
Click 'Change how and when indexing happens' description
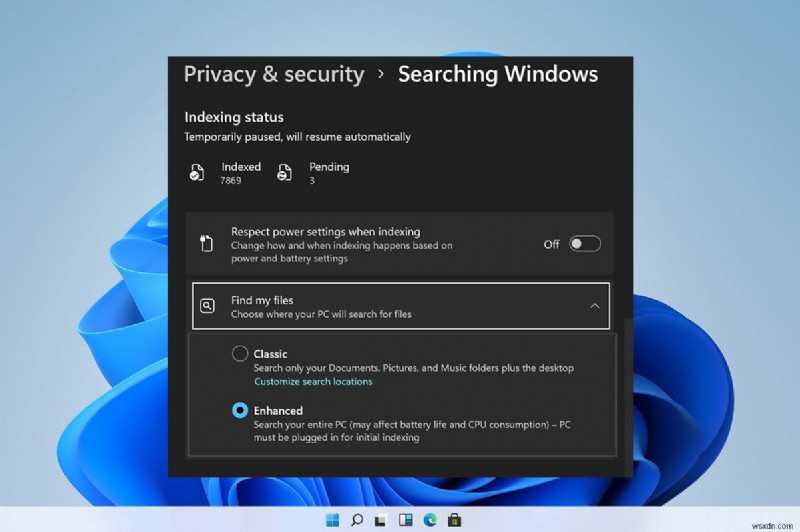[x=341, y=252]
